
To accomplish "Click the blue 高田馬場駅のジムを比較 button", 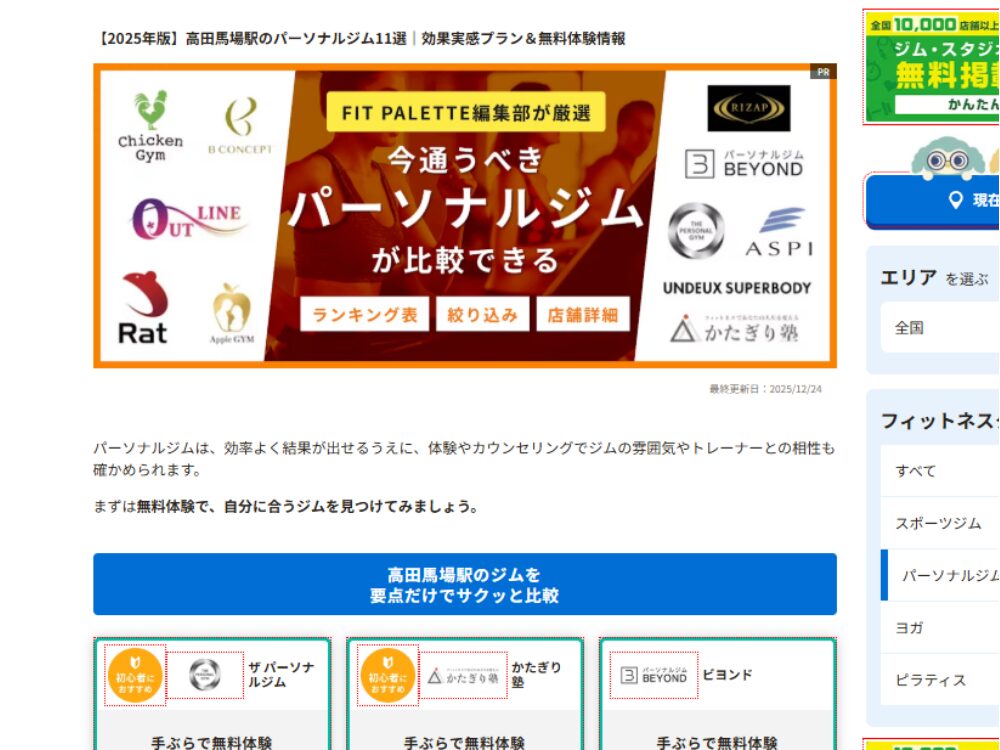I will 465,585.
